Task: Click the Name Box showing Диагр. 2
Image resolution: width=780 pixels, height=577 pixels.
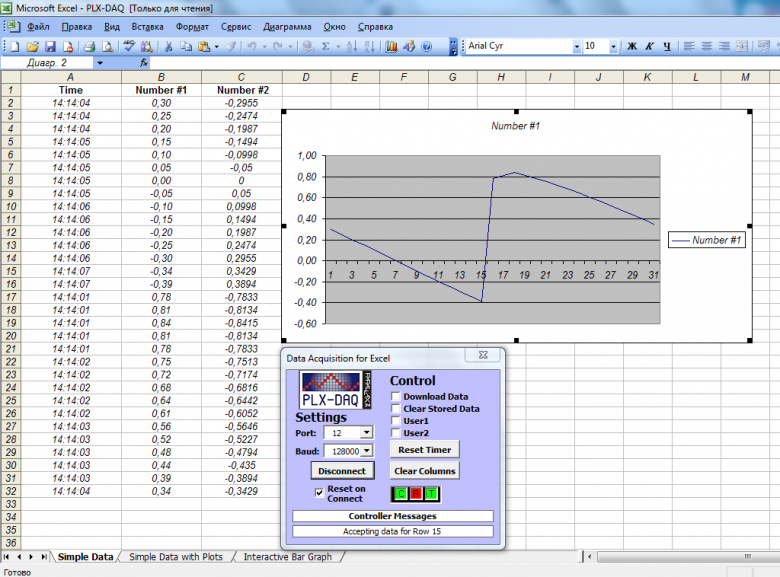Action: coord(47,63)
